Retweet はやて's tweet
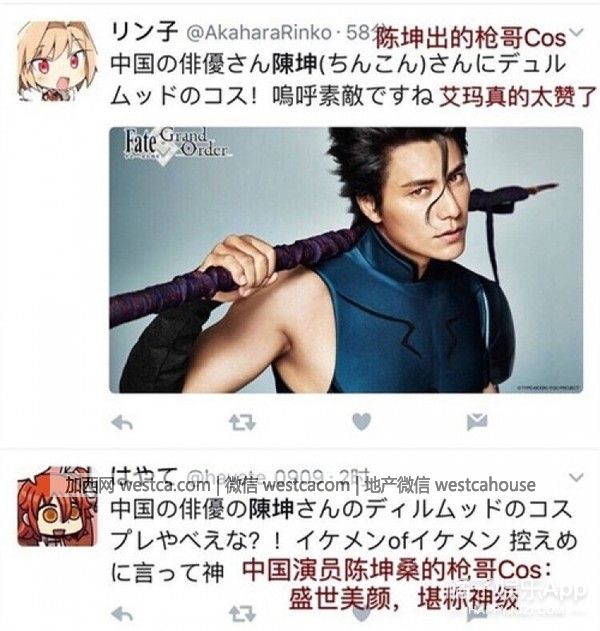 [x=242, y=615]
